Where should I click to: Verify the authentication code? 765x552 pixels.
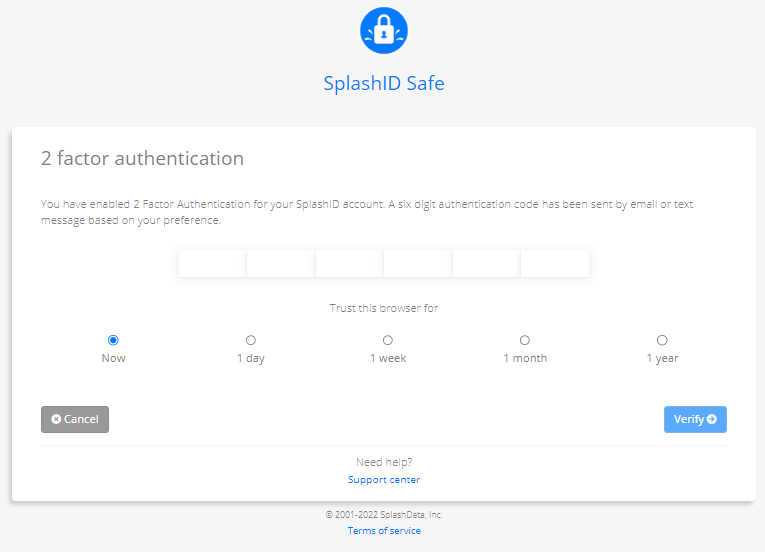(x=695, y=419)
